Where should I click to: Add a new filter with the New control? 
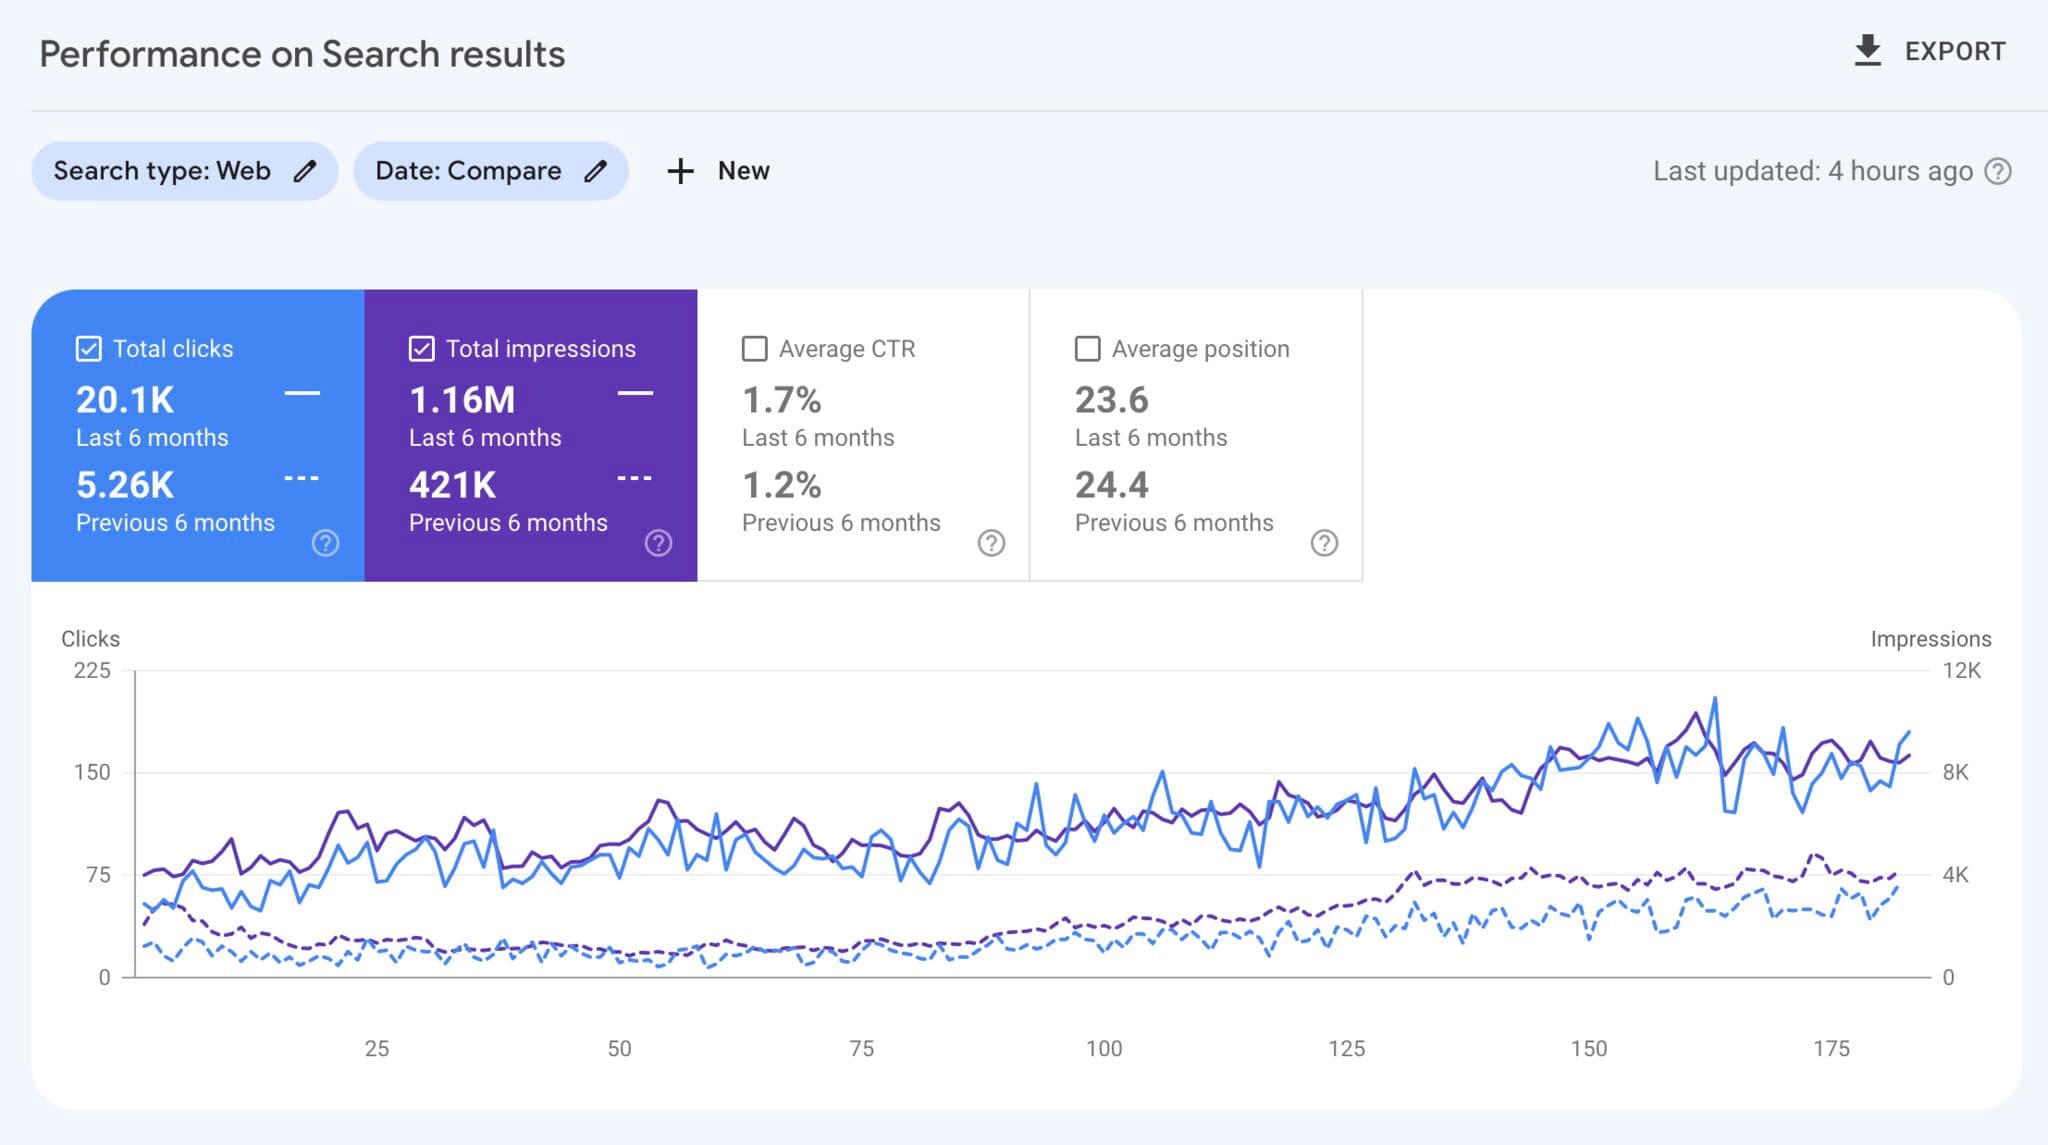coord(717,171)
